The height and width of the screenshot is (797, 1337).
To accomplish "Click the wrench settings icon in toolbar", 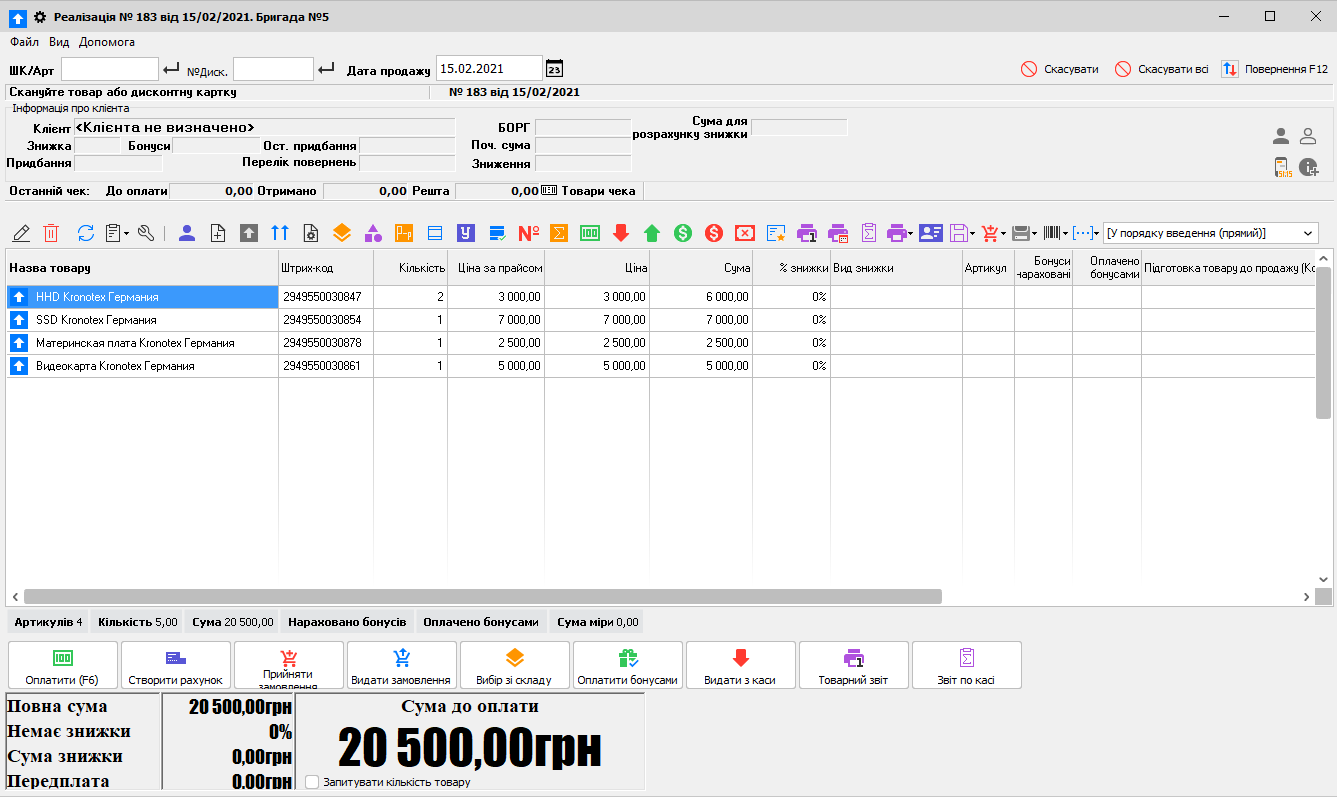I will point(146,233).
